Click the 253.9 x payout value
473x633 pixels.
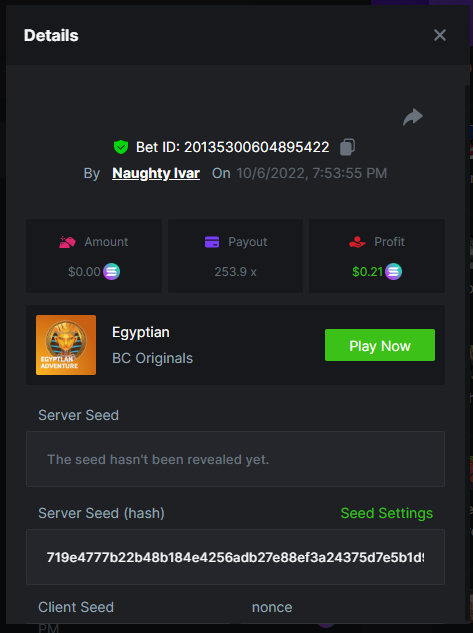[x=235, y=272]
